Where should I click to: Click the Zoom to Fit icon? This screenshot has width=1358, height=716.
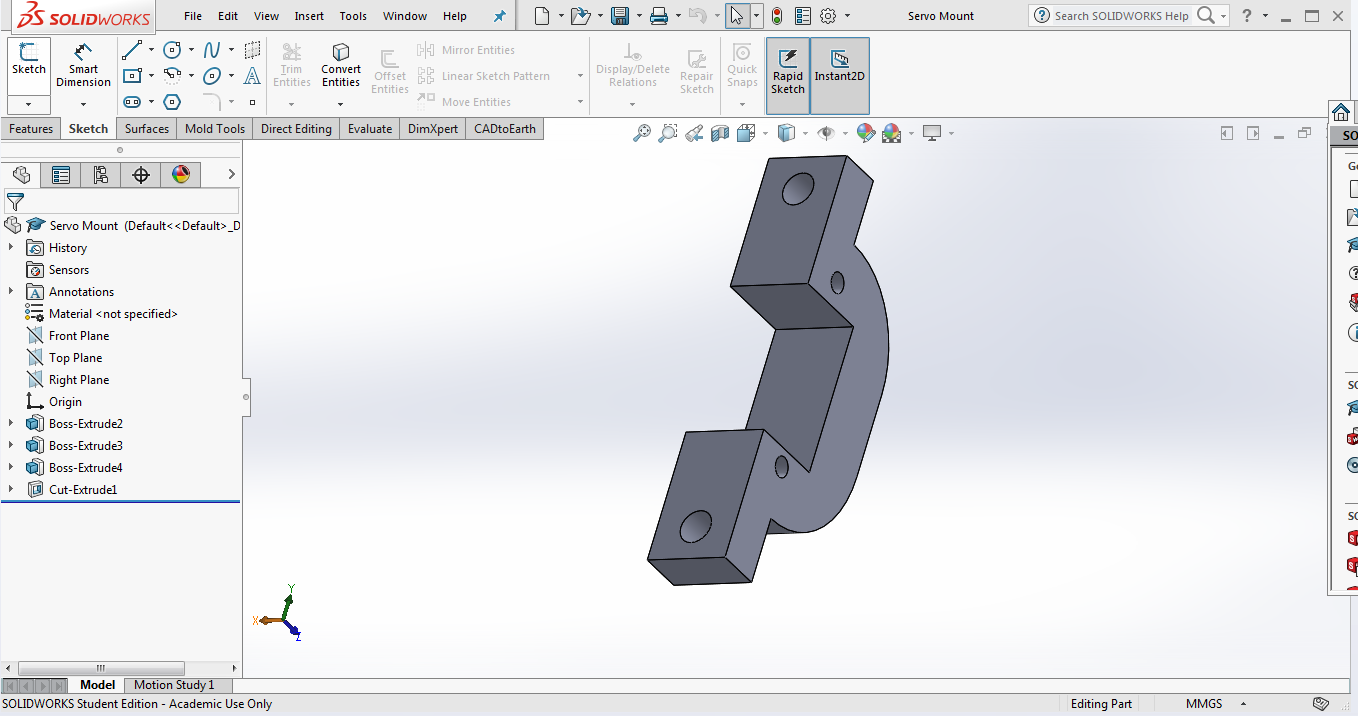[642, 133]
